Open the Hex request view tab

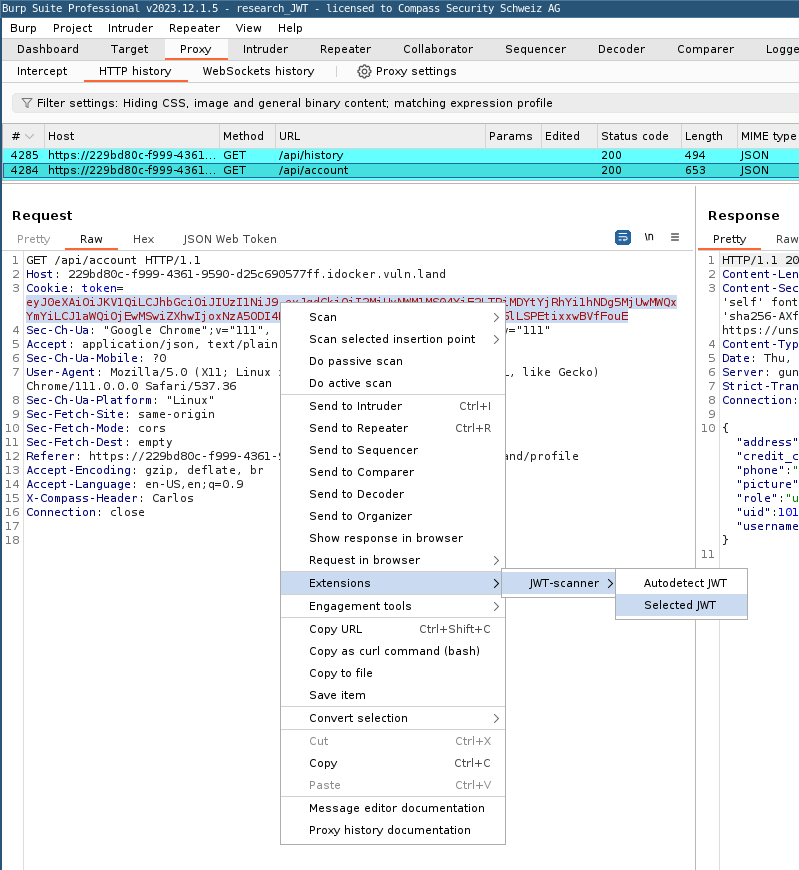(x=144, y=239)
